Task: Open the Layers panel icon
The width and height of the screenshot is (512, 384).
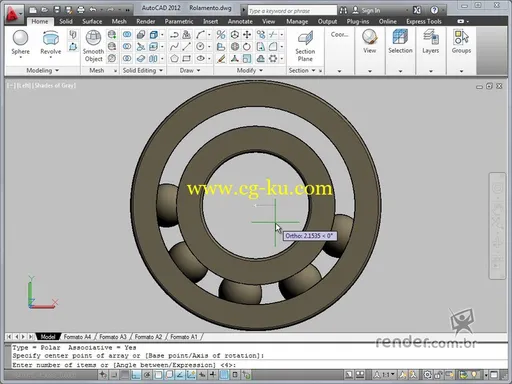Action: tap(430, 37)
